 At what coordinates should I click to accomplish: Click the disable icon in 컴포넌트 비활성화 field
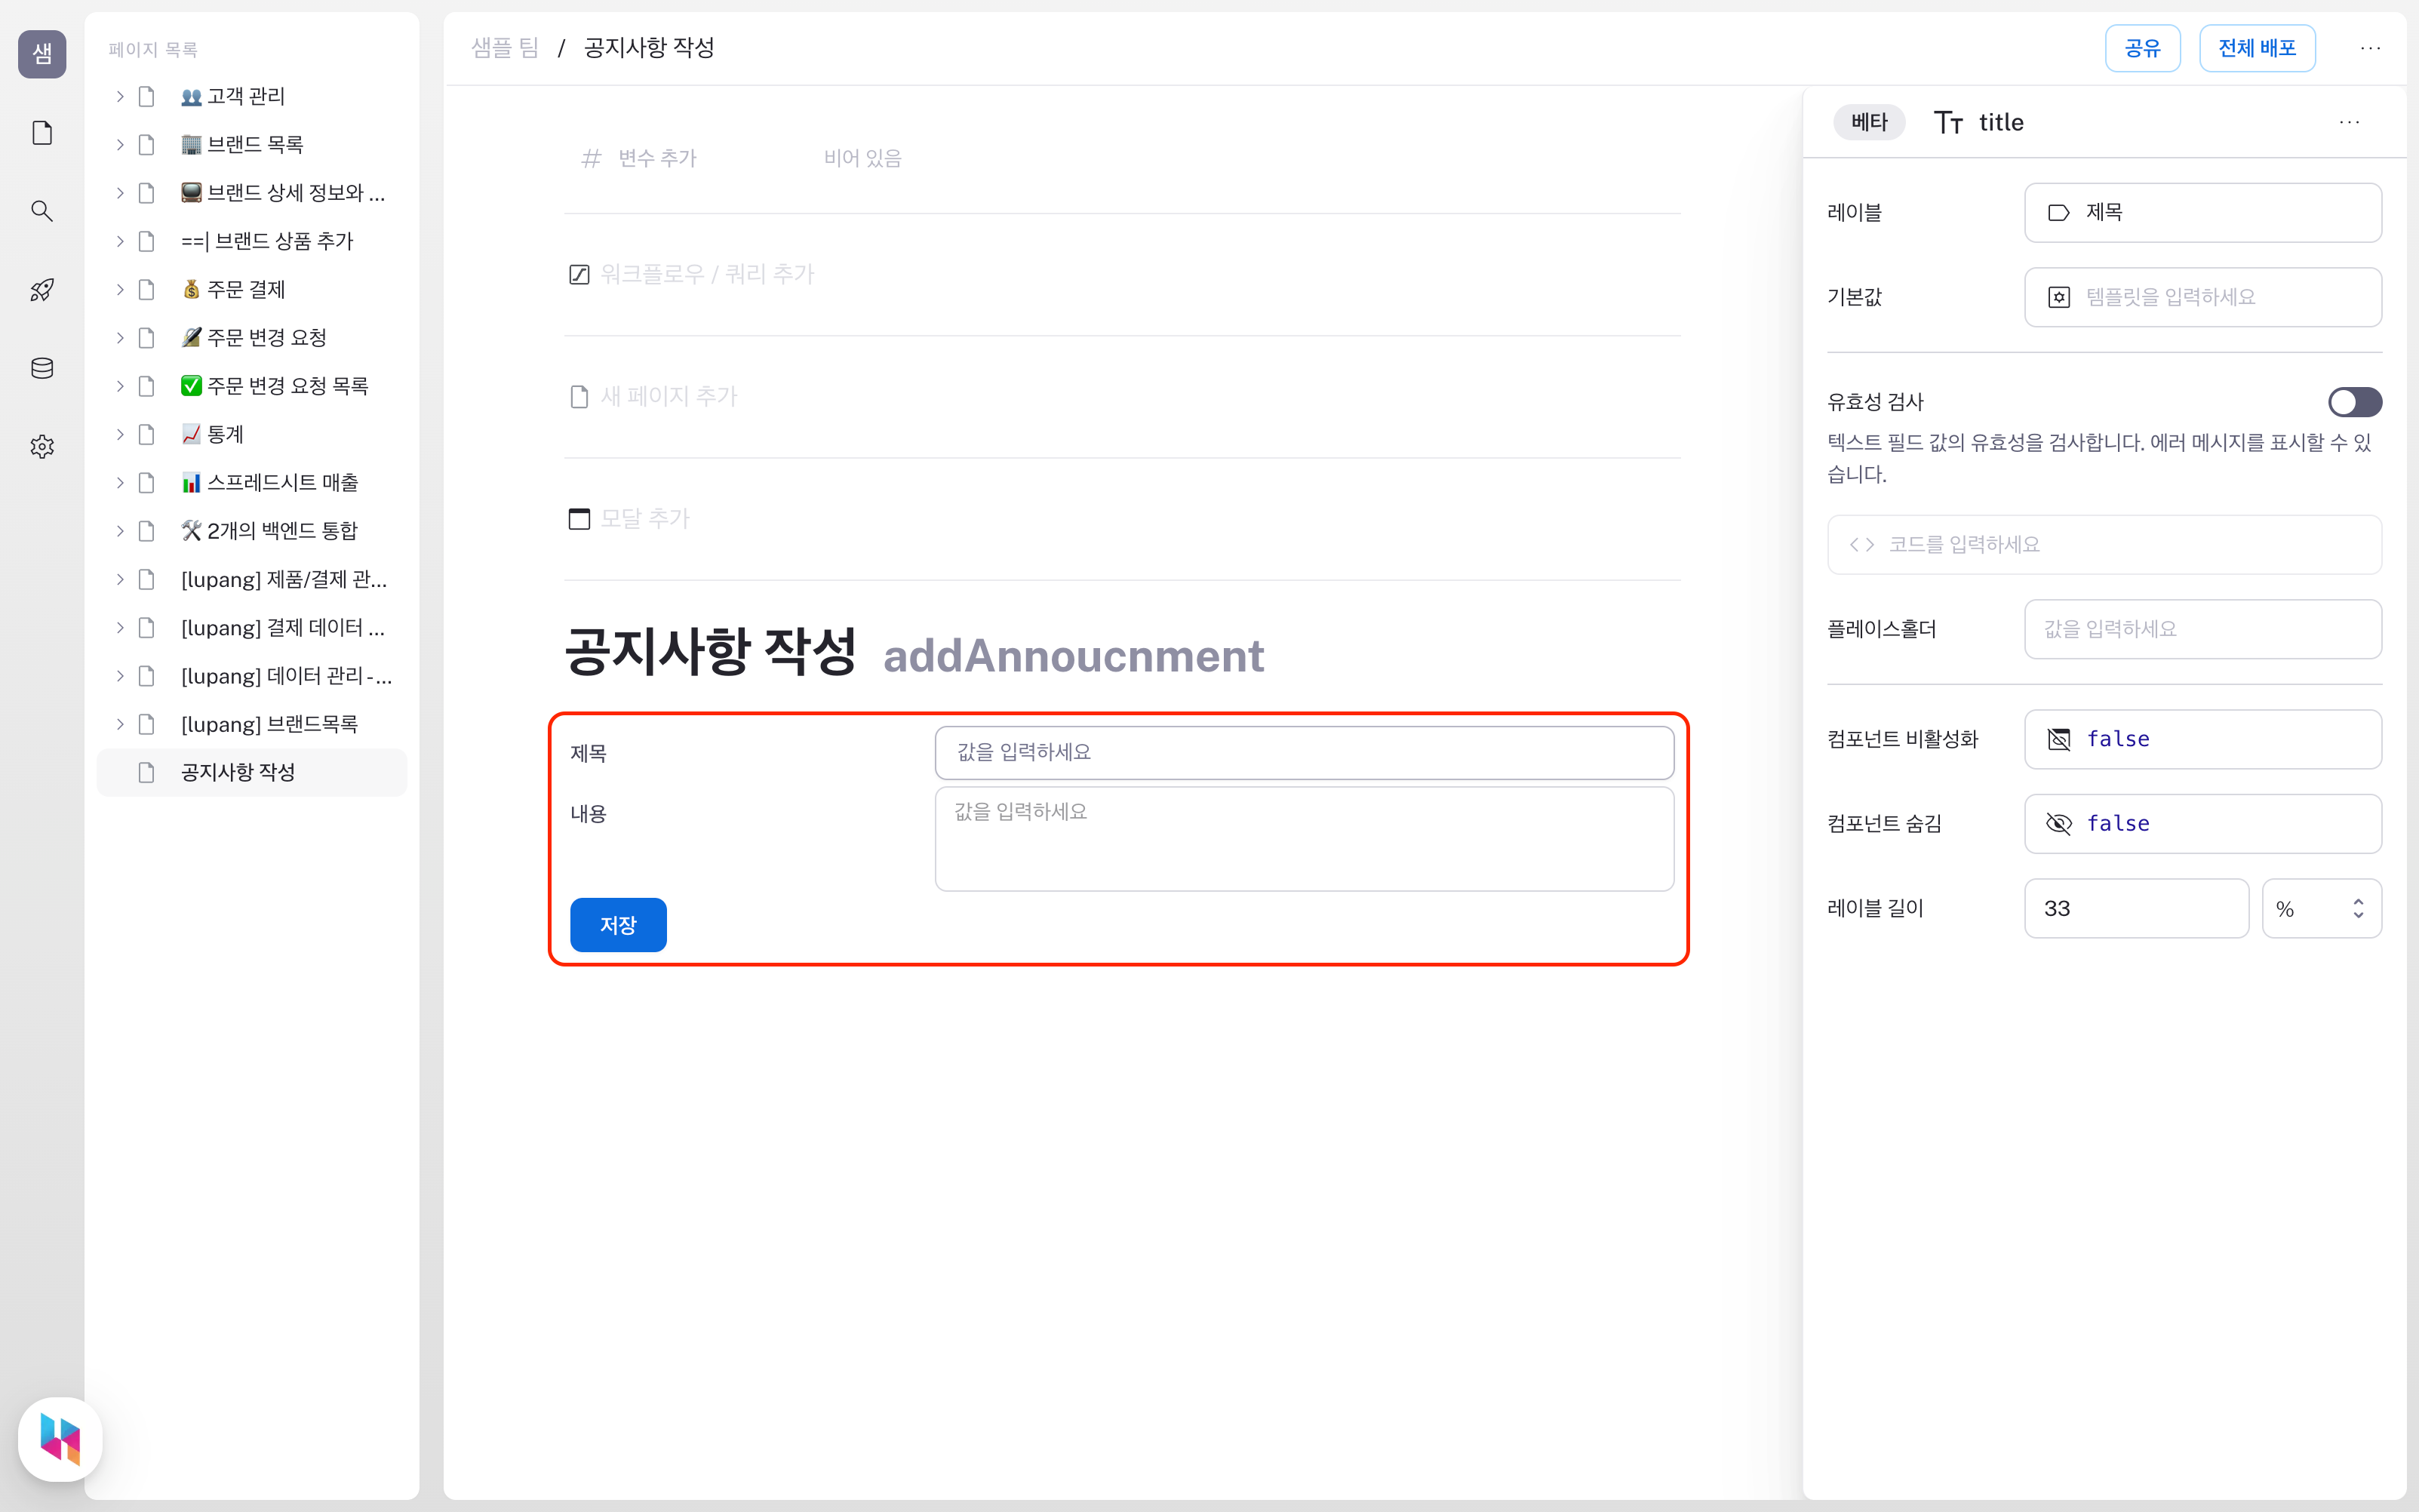[2058, 739]
